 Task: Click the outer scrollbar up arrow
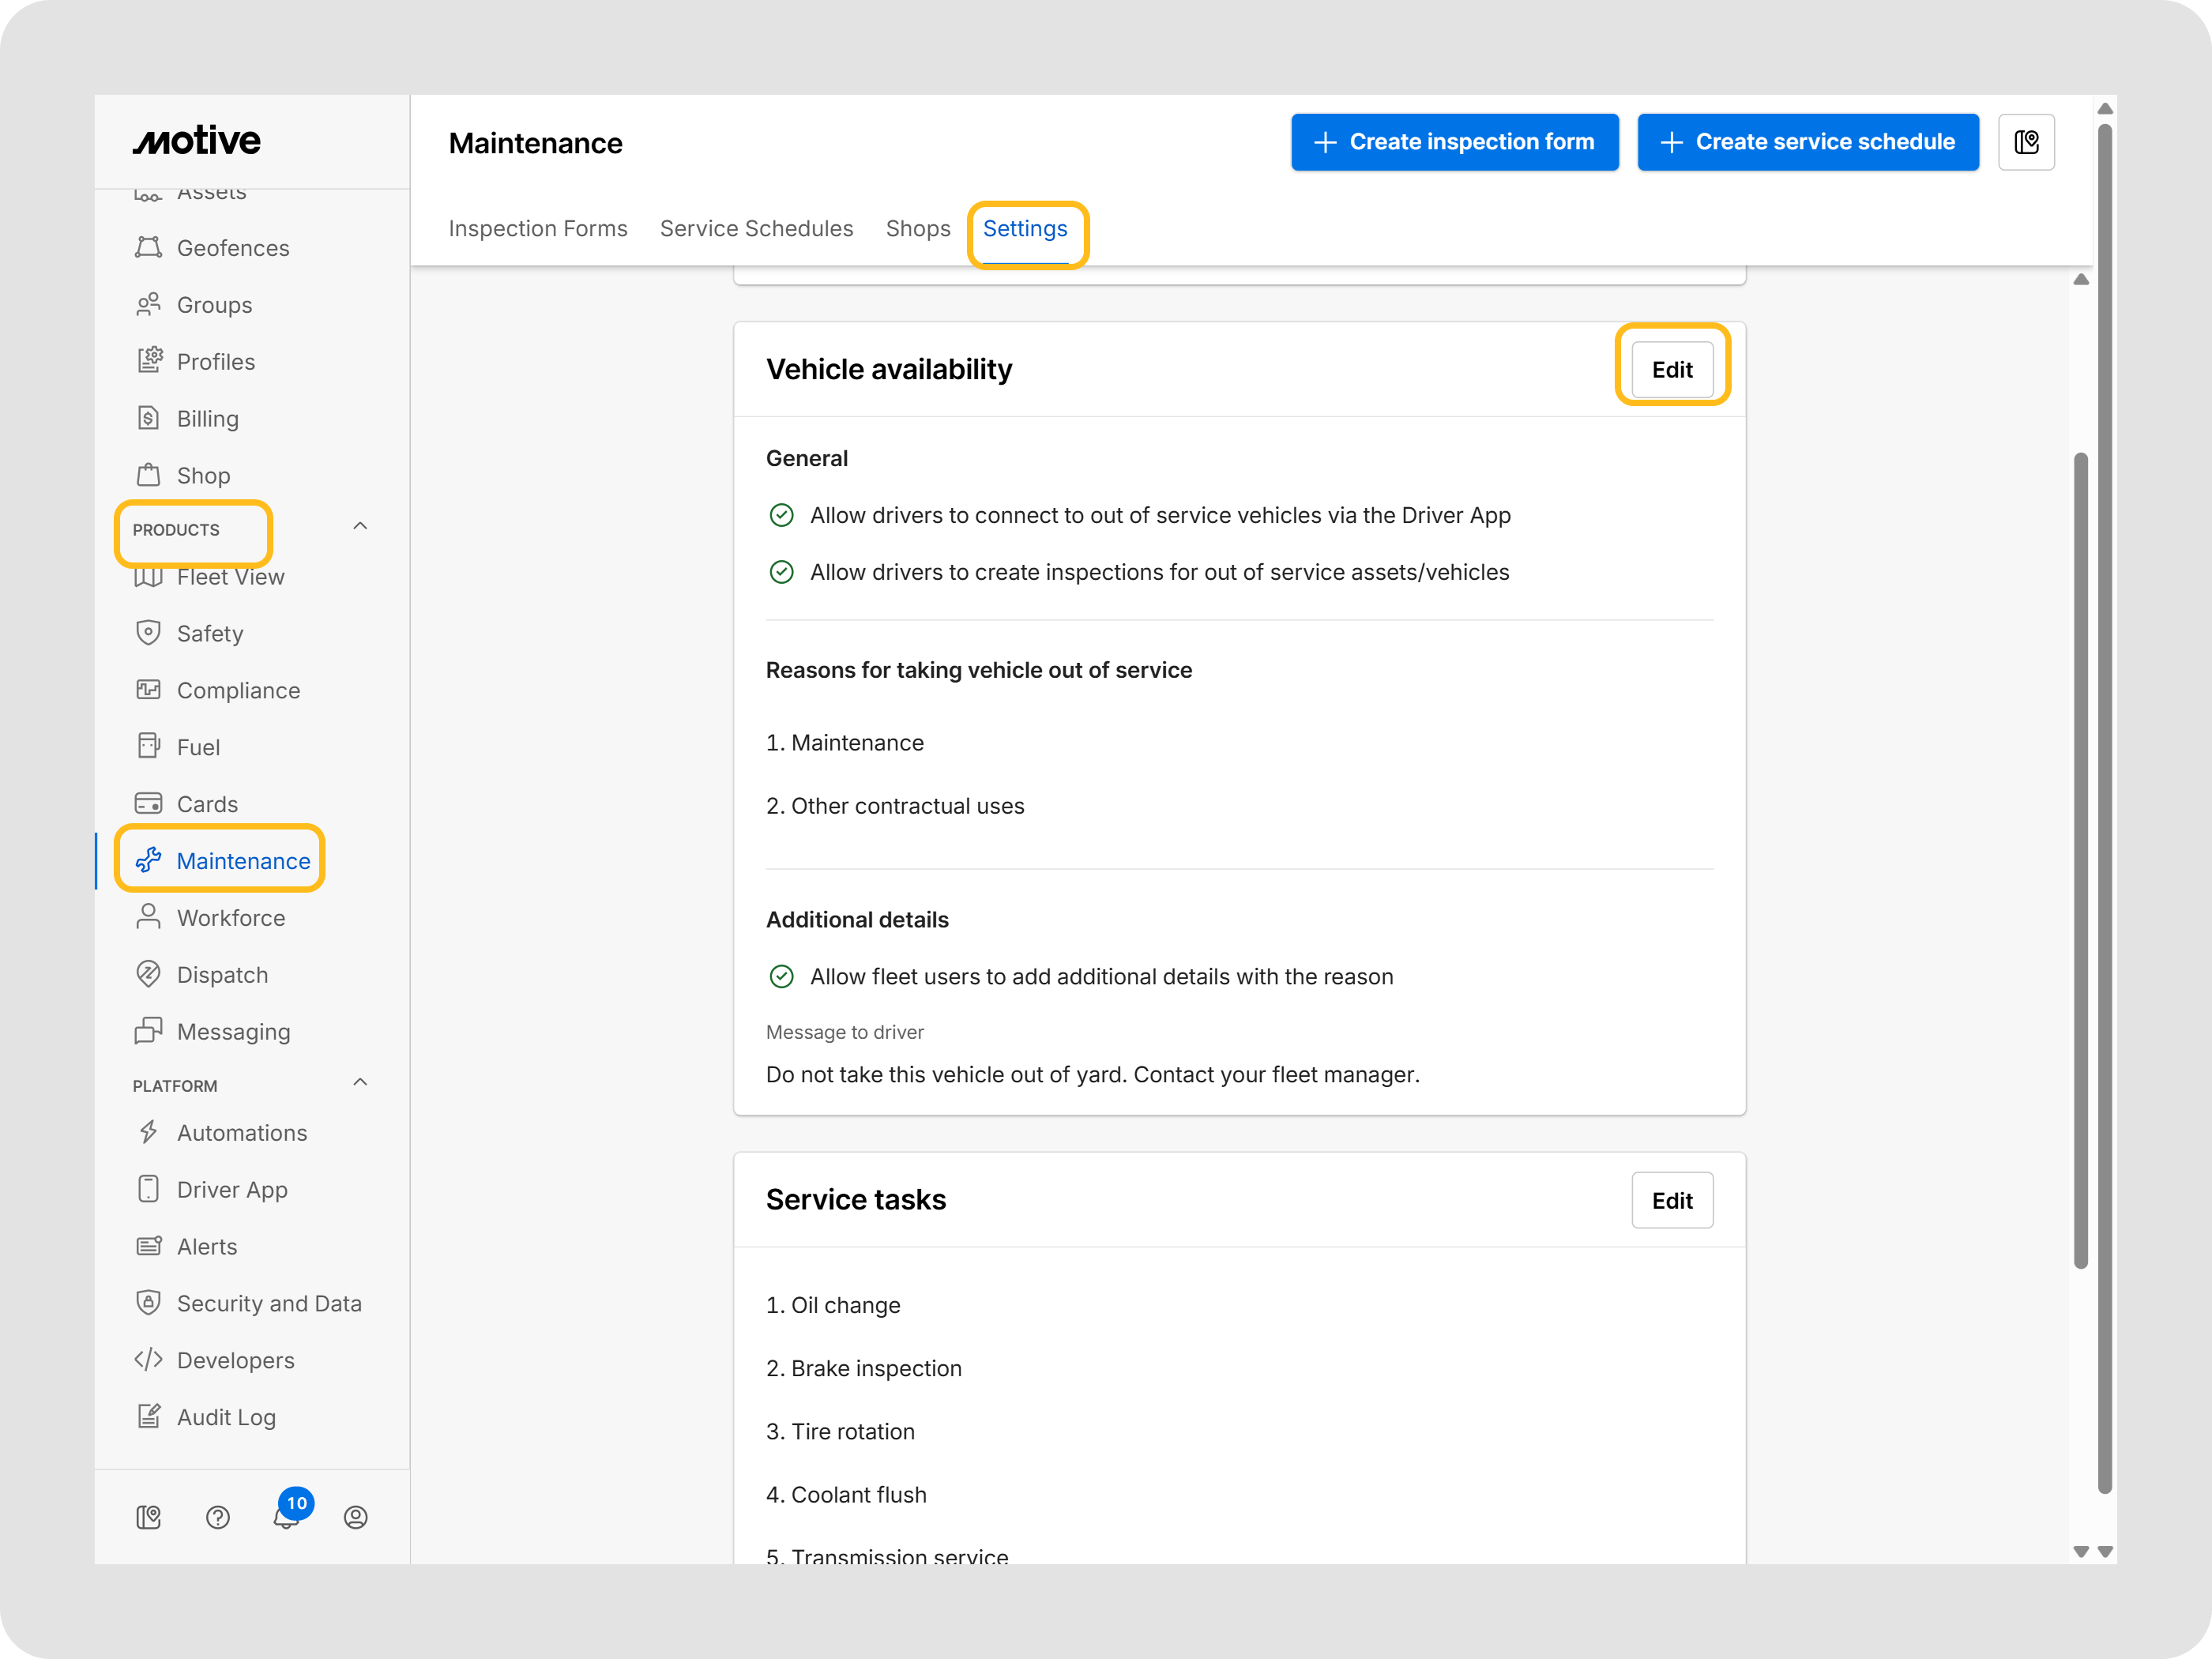coord(2105,109)
